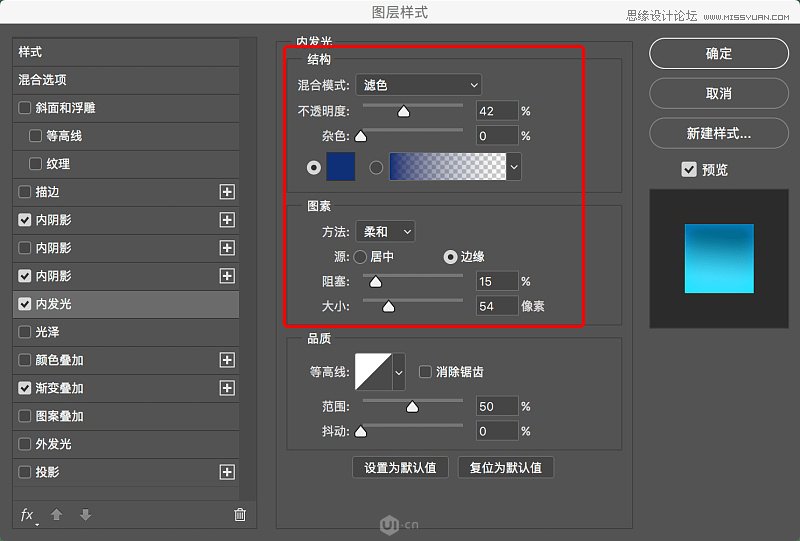Click the 不透明度 opacity slider handle
800x541 pixels.
pos(404,111)
